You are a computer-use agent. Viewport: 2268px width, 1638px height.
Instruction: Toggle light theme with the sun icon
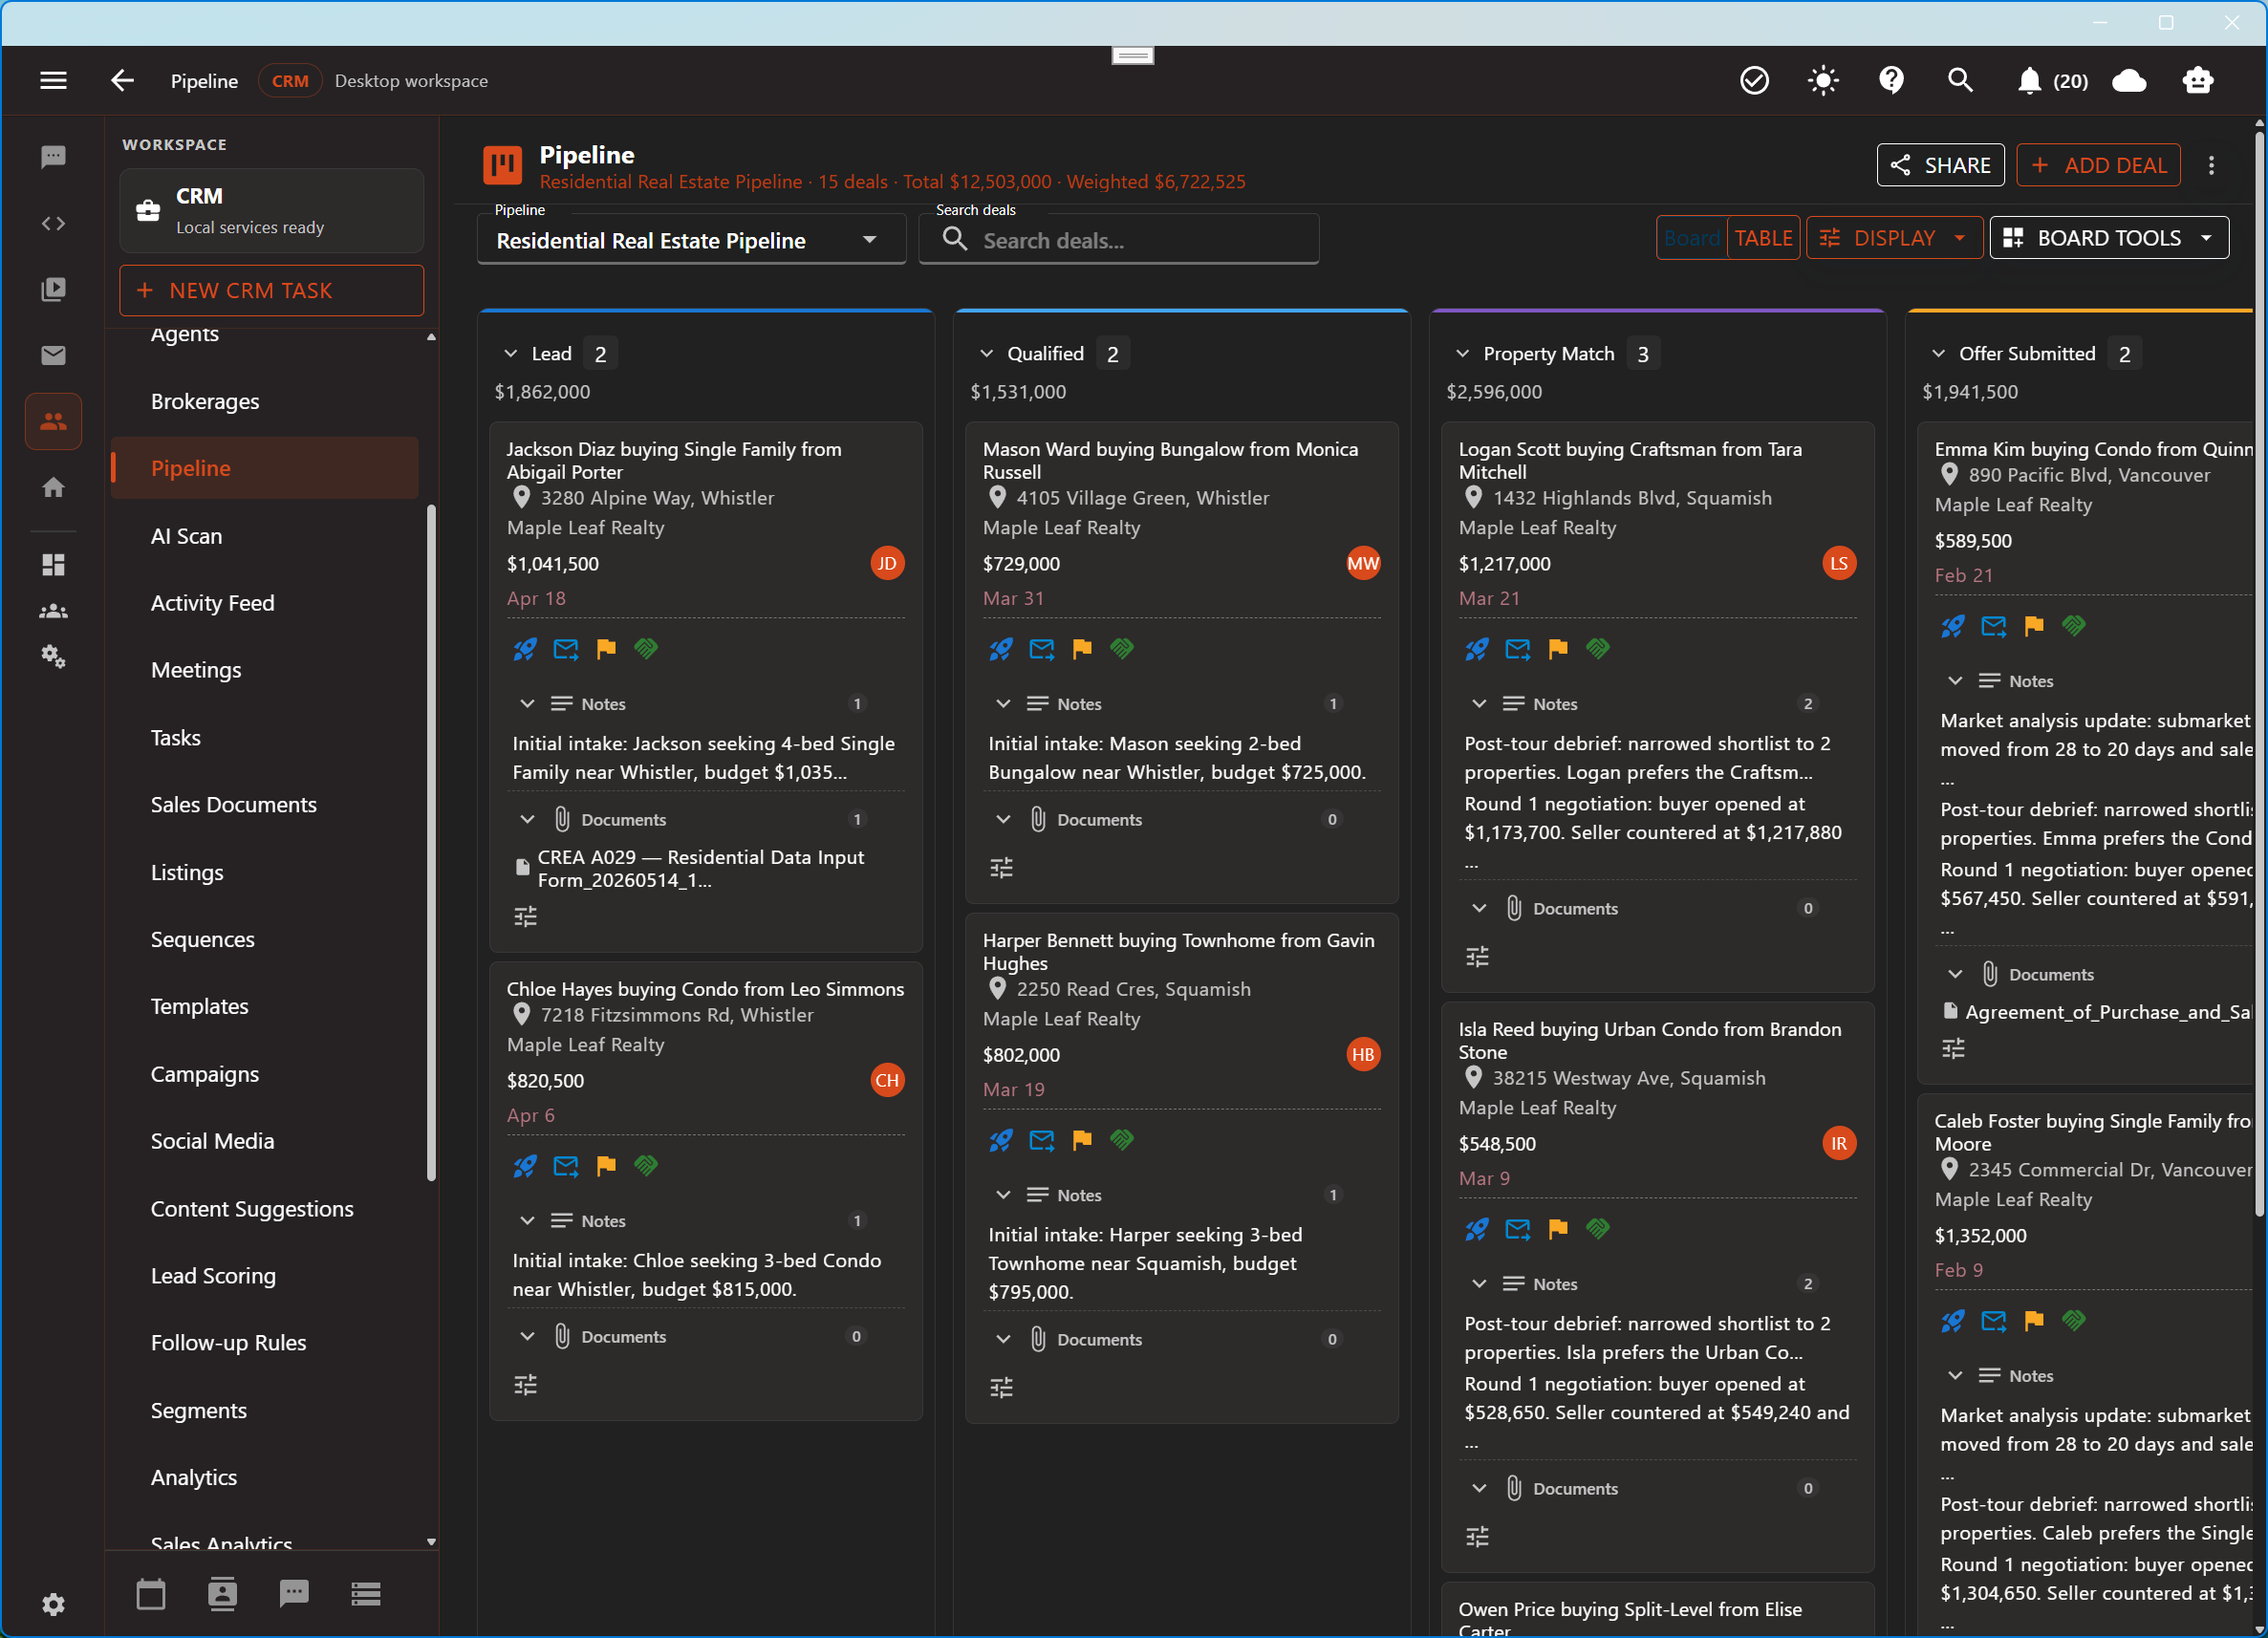coord(1823,81)
